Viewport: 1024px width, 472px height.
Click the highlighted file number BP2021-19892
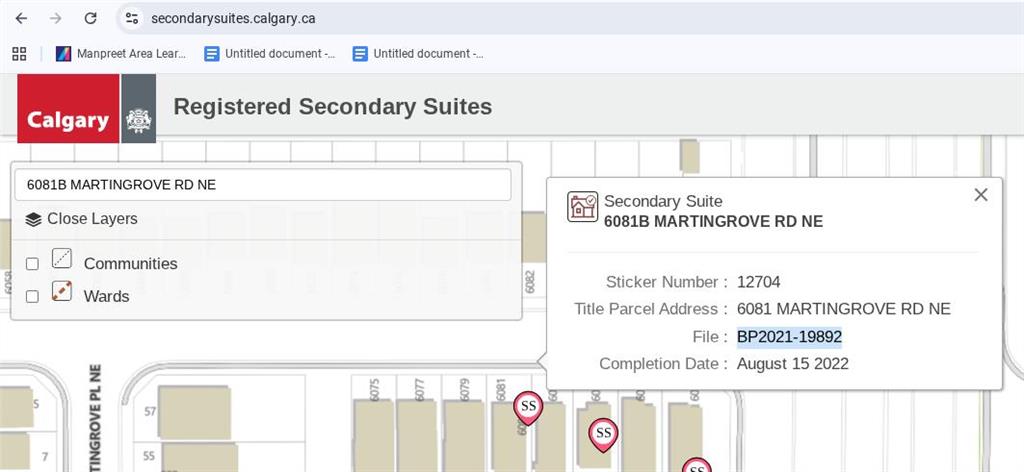(789, 337)
